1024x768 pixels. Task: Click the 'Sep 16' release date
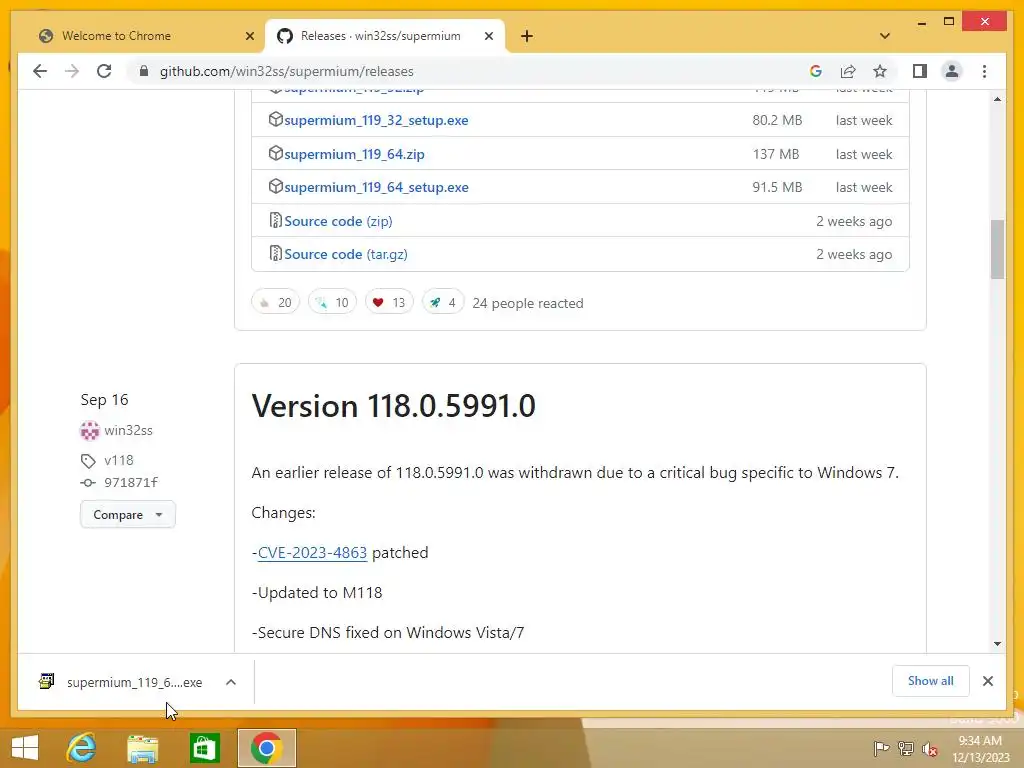coord(104,400)
